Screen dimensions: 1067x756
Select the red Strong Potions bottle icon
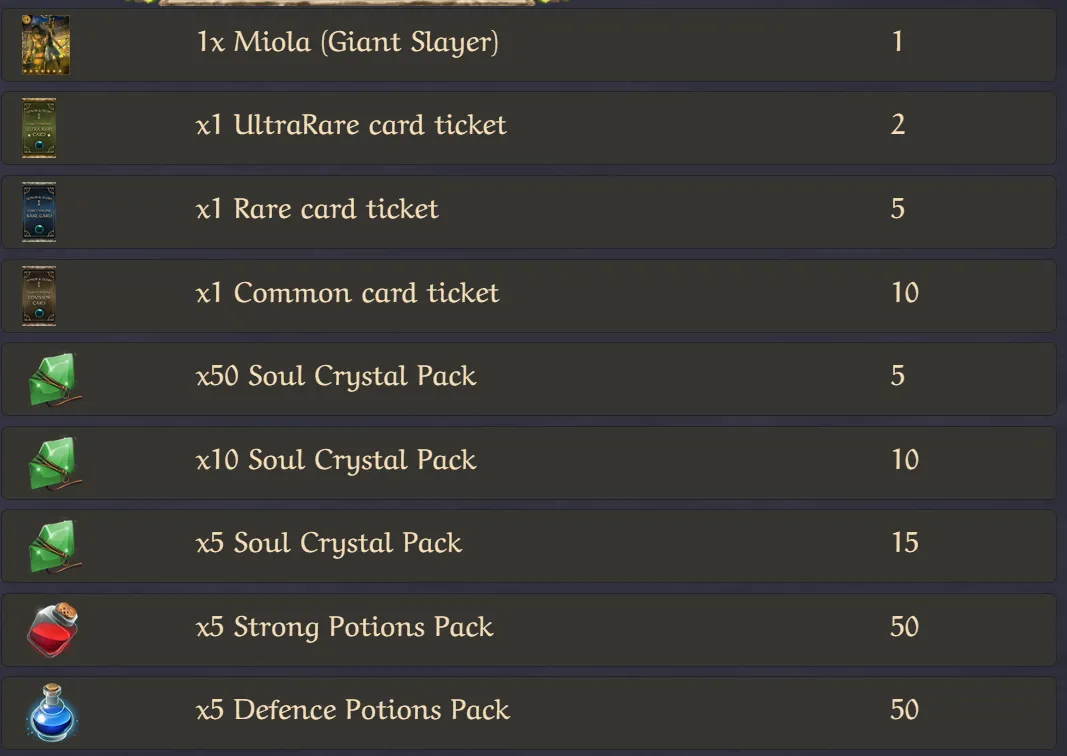pos(53,629)
